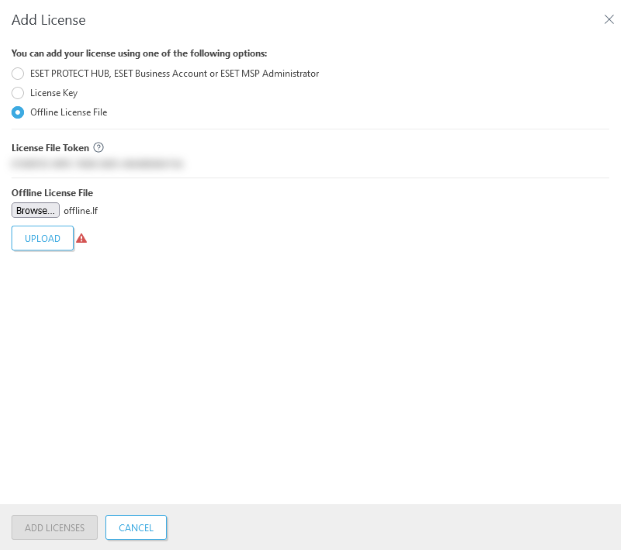The width and height of the screenshot is (621, 550).
Task: Click the Add License dialog title
Action: pos(48,20)
